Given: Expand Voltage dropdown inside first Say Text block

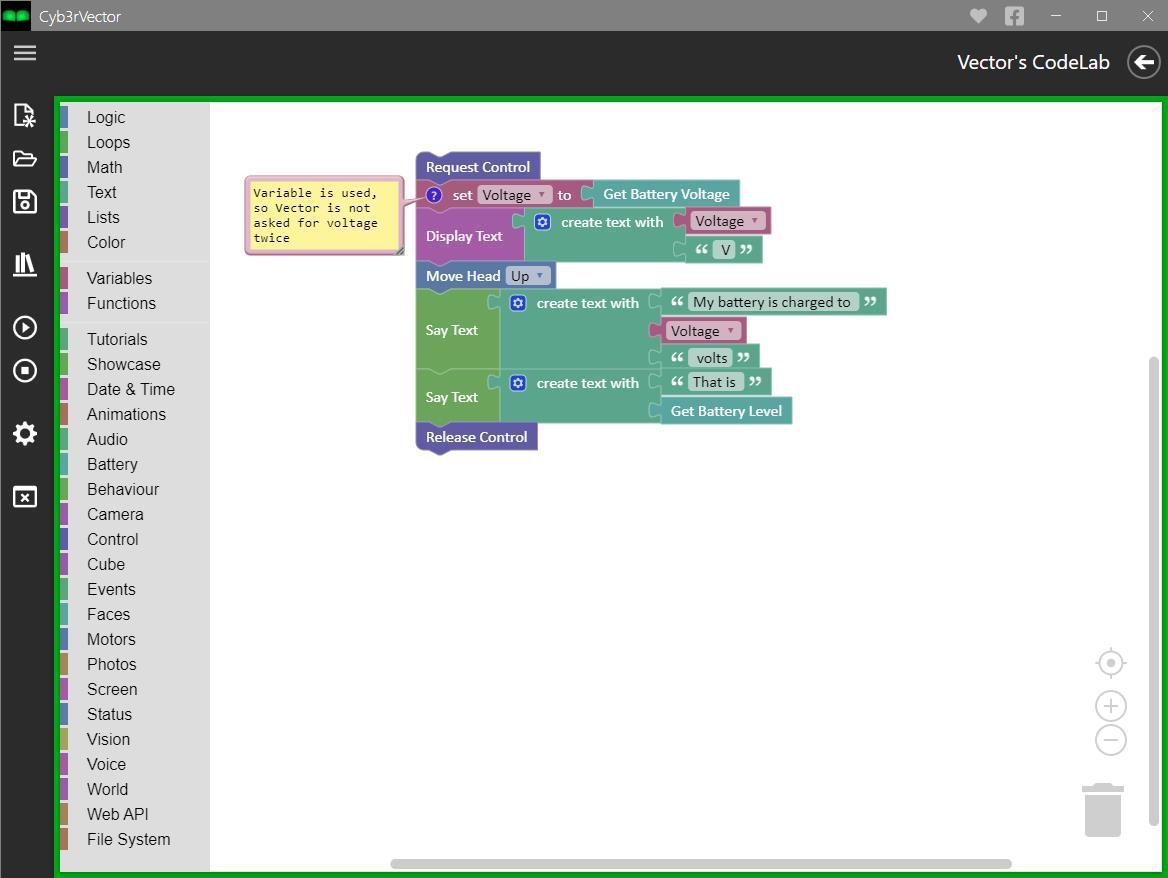Looking at the screenshot, I should click(702, 331).
